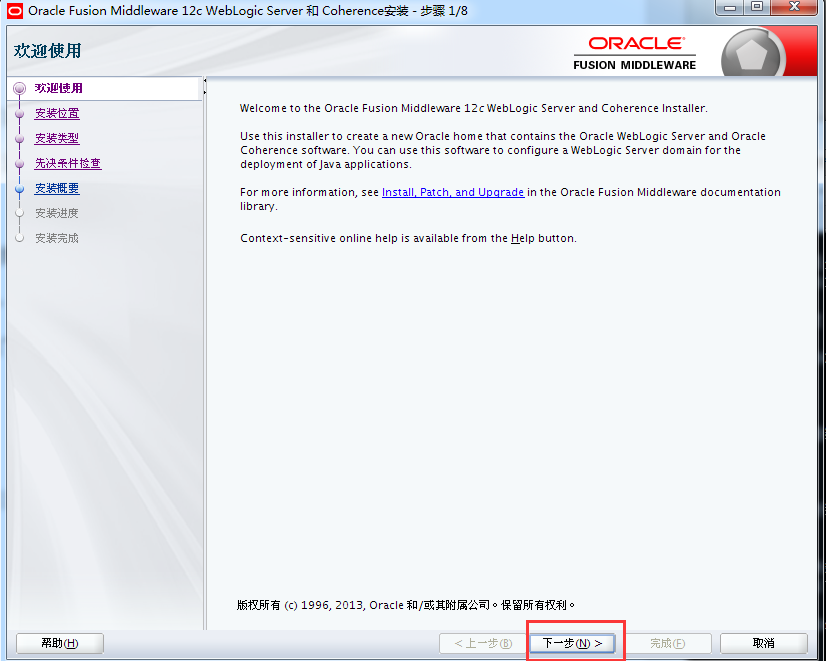This screenshot has width=826, height=661.
Task: Collapse the sidebar using splitter arrows
Action: click(x=204, y=87)
